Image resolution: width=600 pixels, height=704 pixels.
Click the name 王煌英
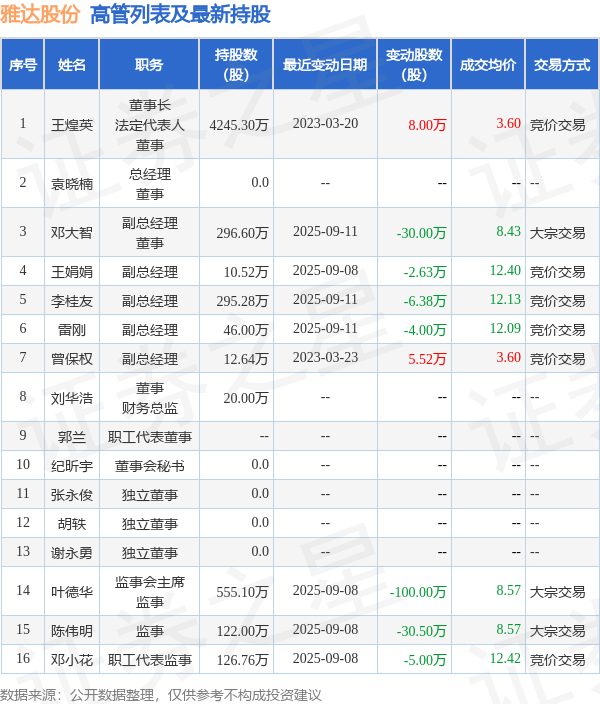tap(72, 125)
